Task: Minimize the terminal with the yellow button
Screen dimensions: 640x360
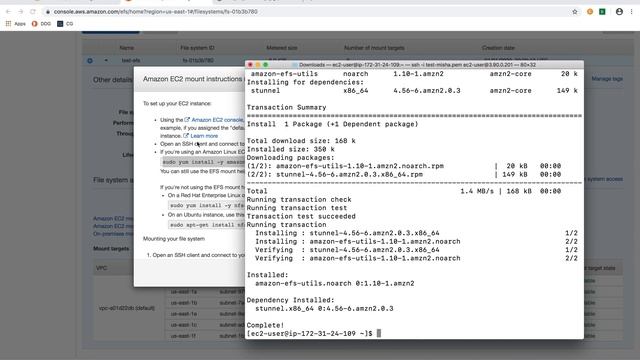Action: [258, 65]
